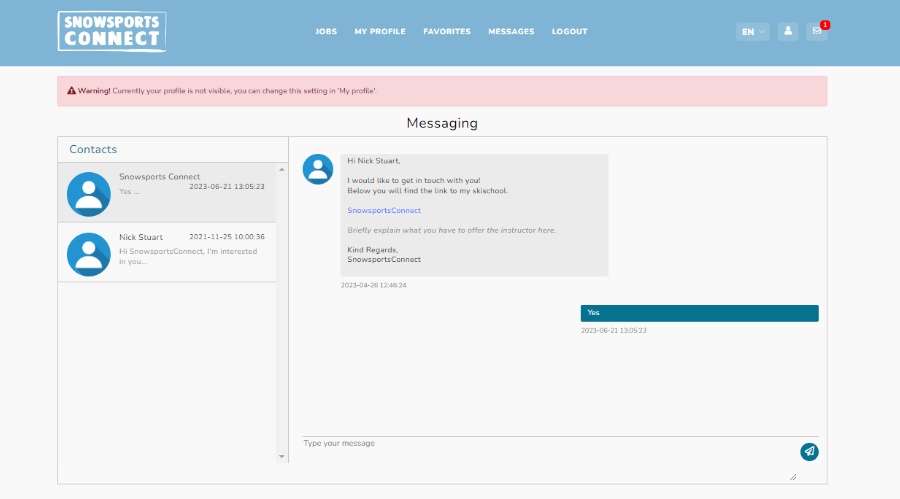Open the Favorites page
This screenshot has width=900, height=499.
point(446,31)
